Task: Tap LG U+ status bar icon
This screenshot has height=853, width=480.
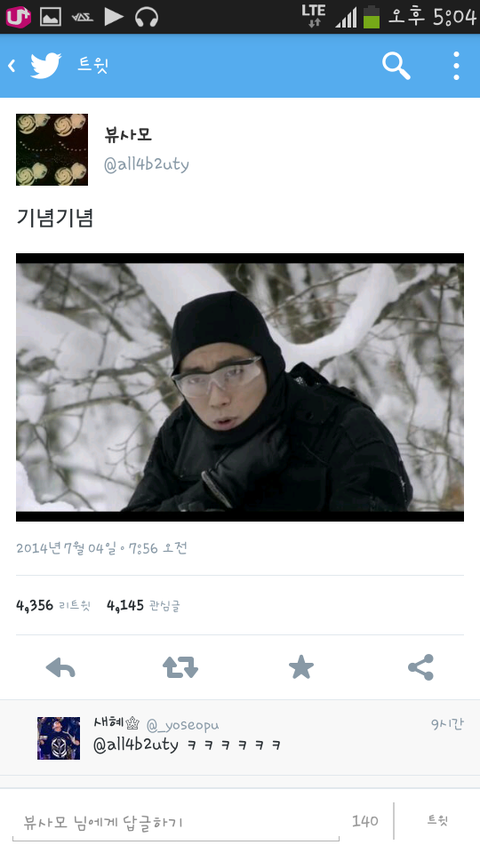Action: click(18, 17)
